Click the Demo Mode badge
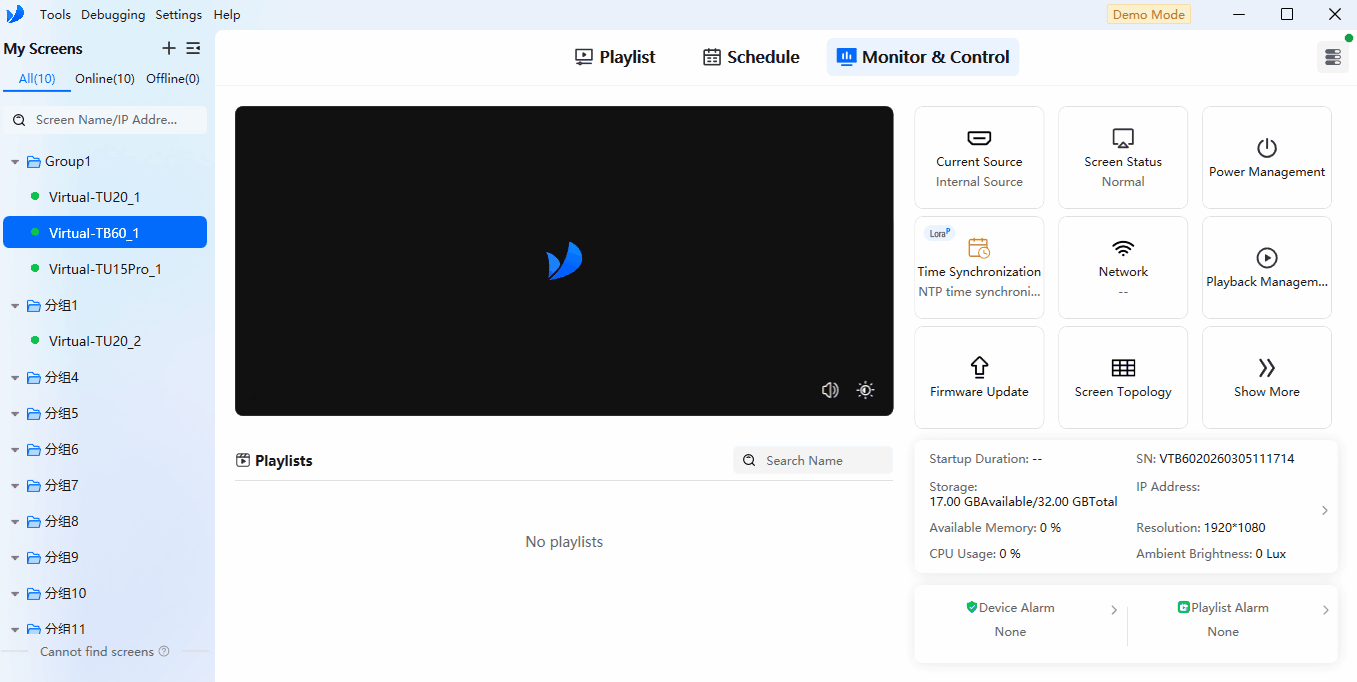This screenshot has width=1357, height=682. pyautogui.click(x=1149, y=15)
